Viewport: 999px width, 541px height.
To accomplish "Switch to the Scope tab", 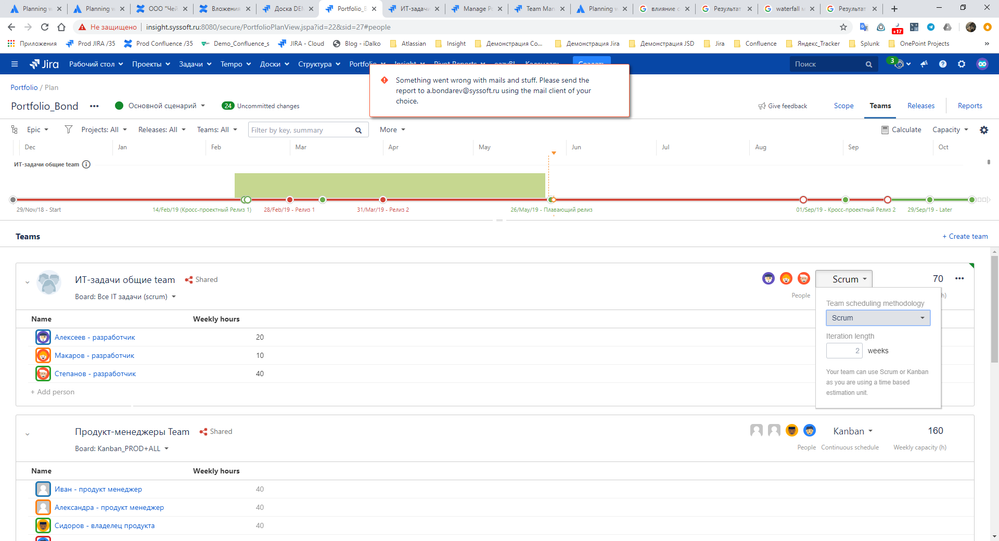I will pos(844,106).
